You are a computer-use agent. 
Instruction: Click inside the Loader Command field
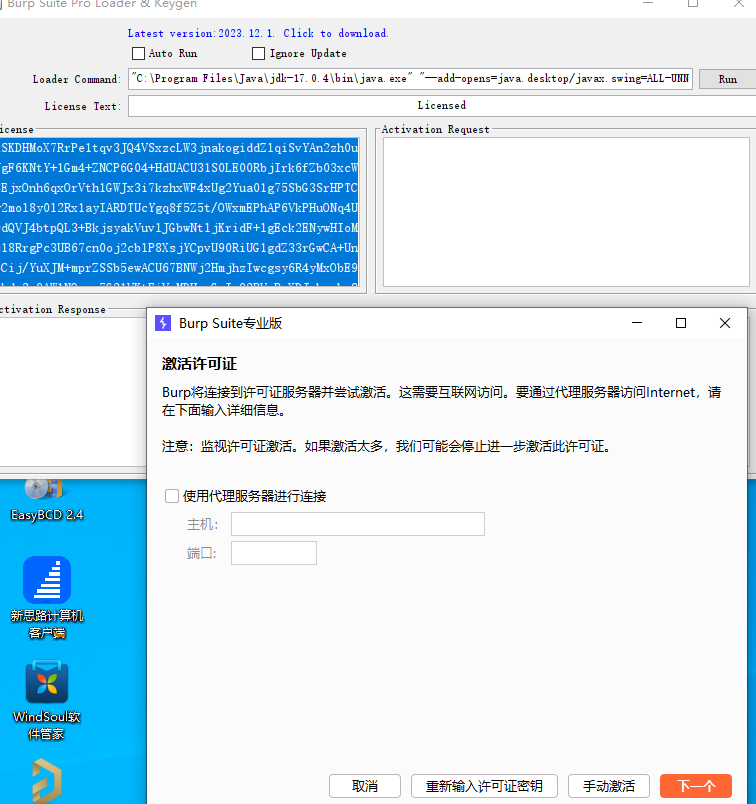[x=410, y=79]
